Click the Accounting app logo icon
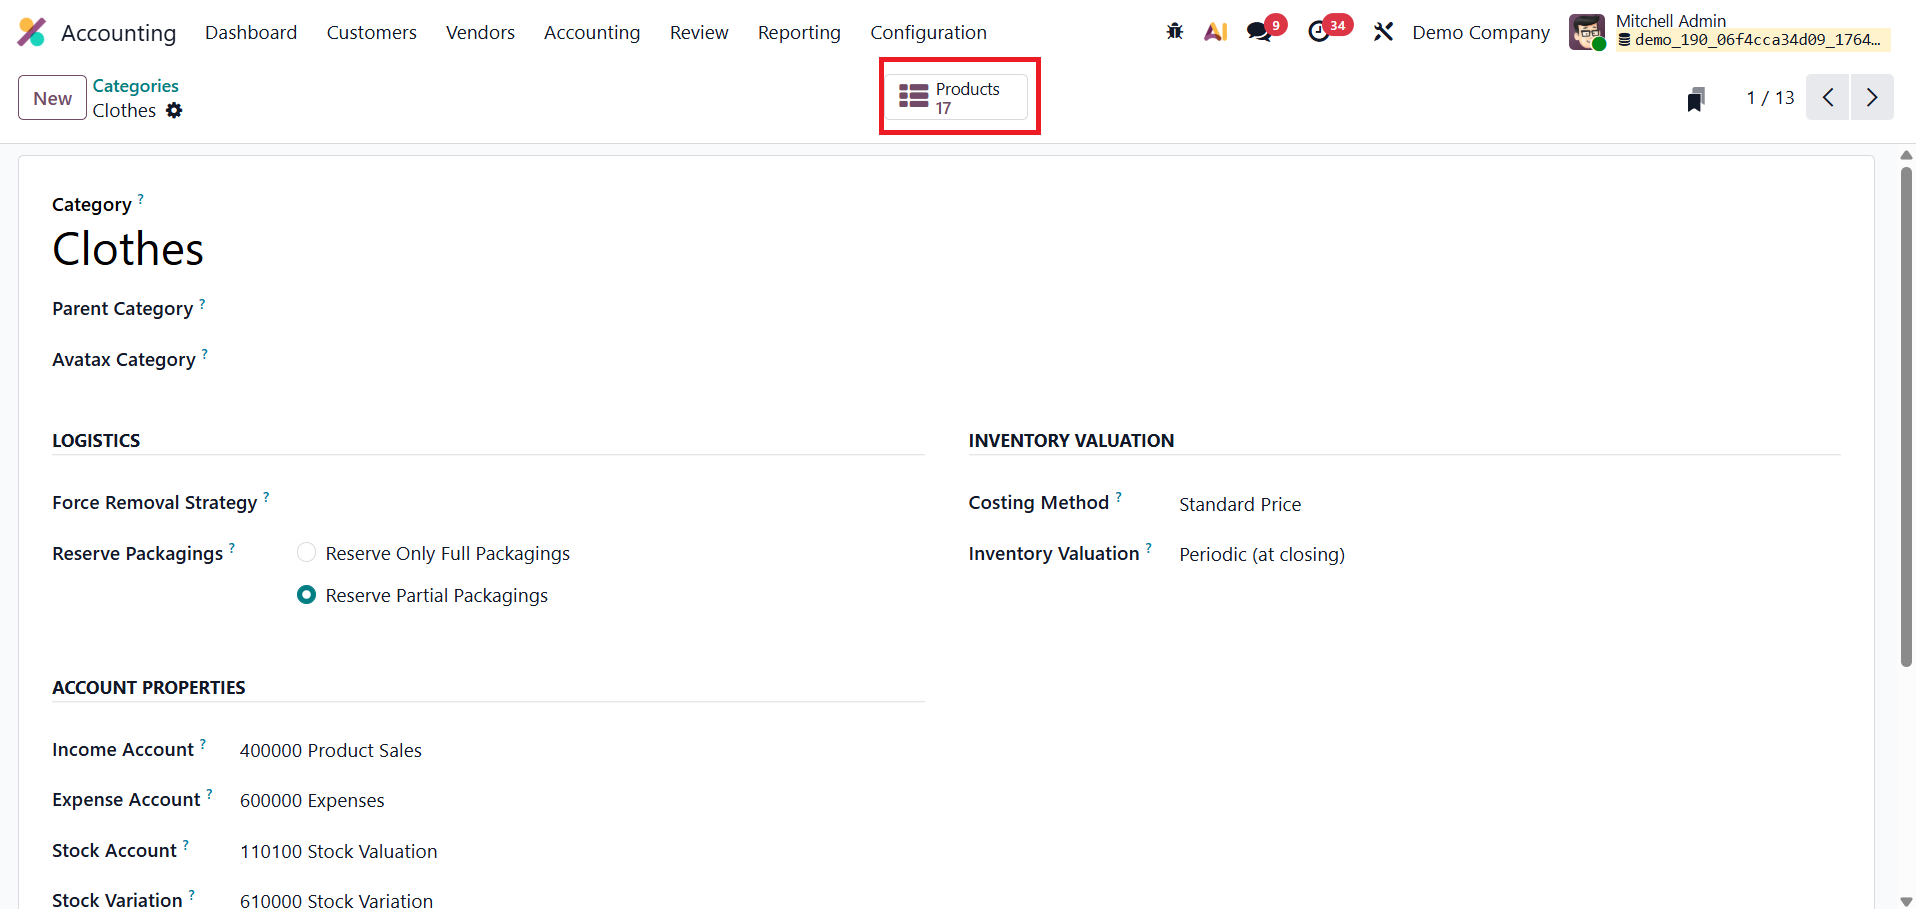The width and height of the screenshot is (1916, 909). pos(32,32)
